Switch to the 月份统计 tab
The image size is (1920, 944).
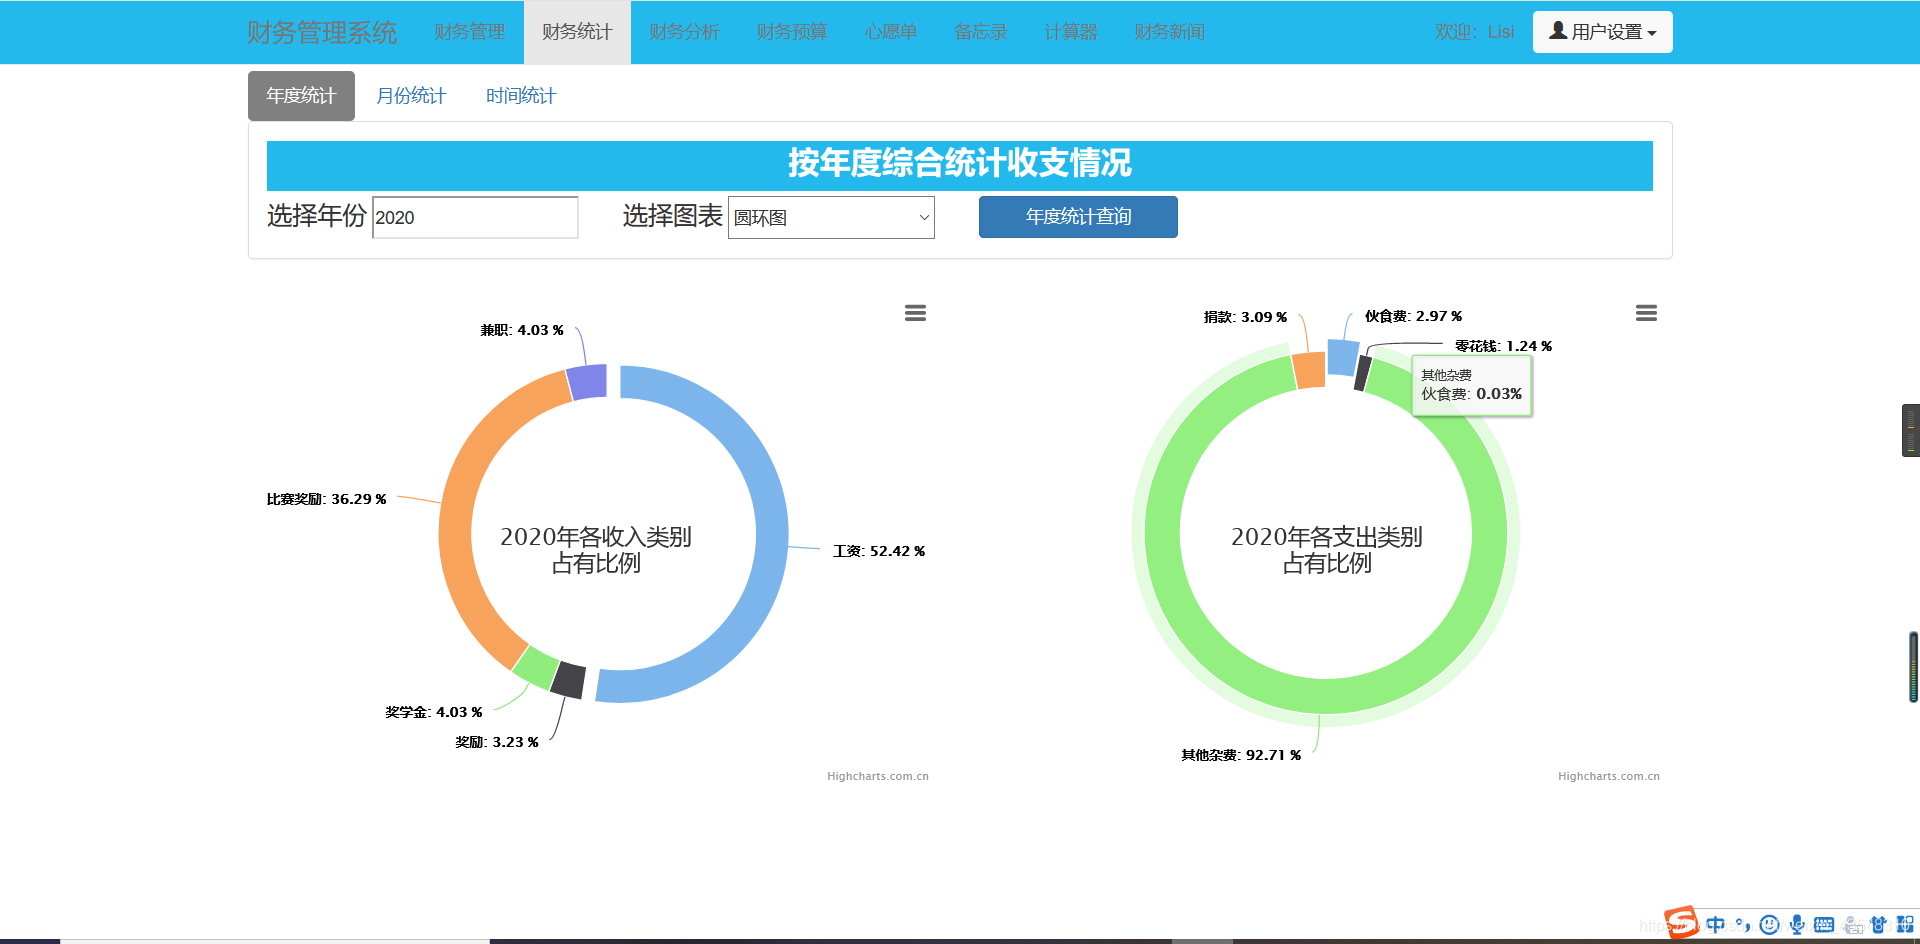(411, 95)
